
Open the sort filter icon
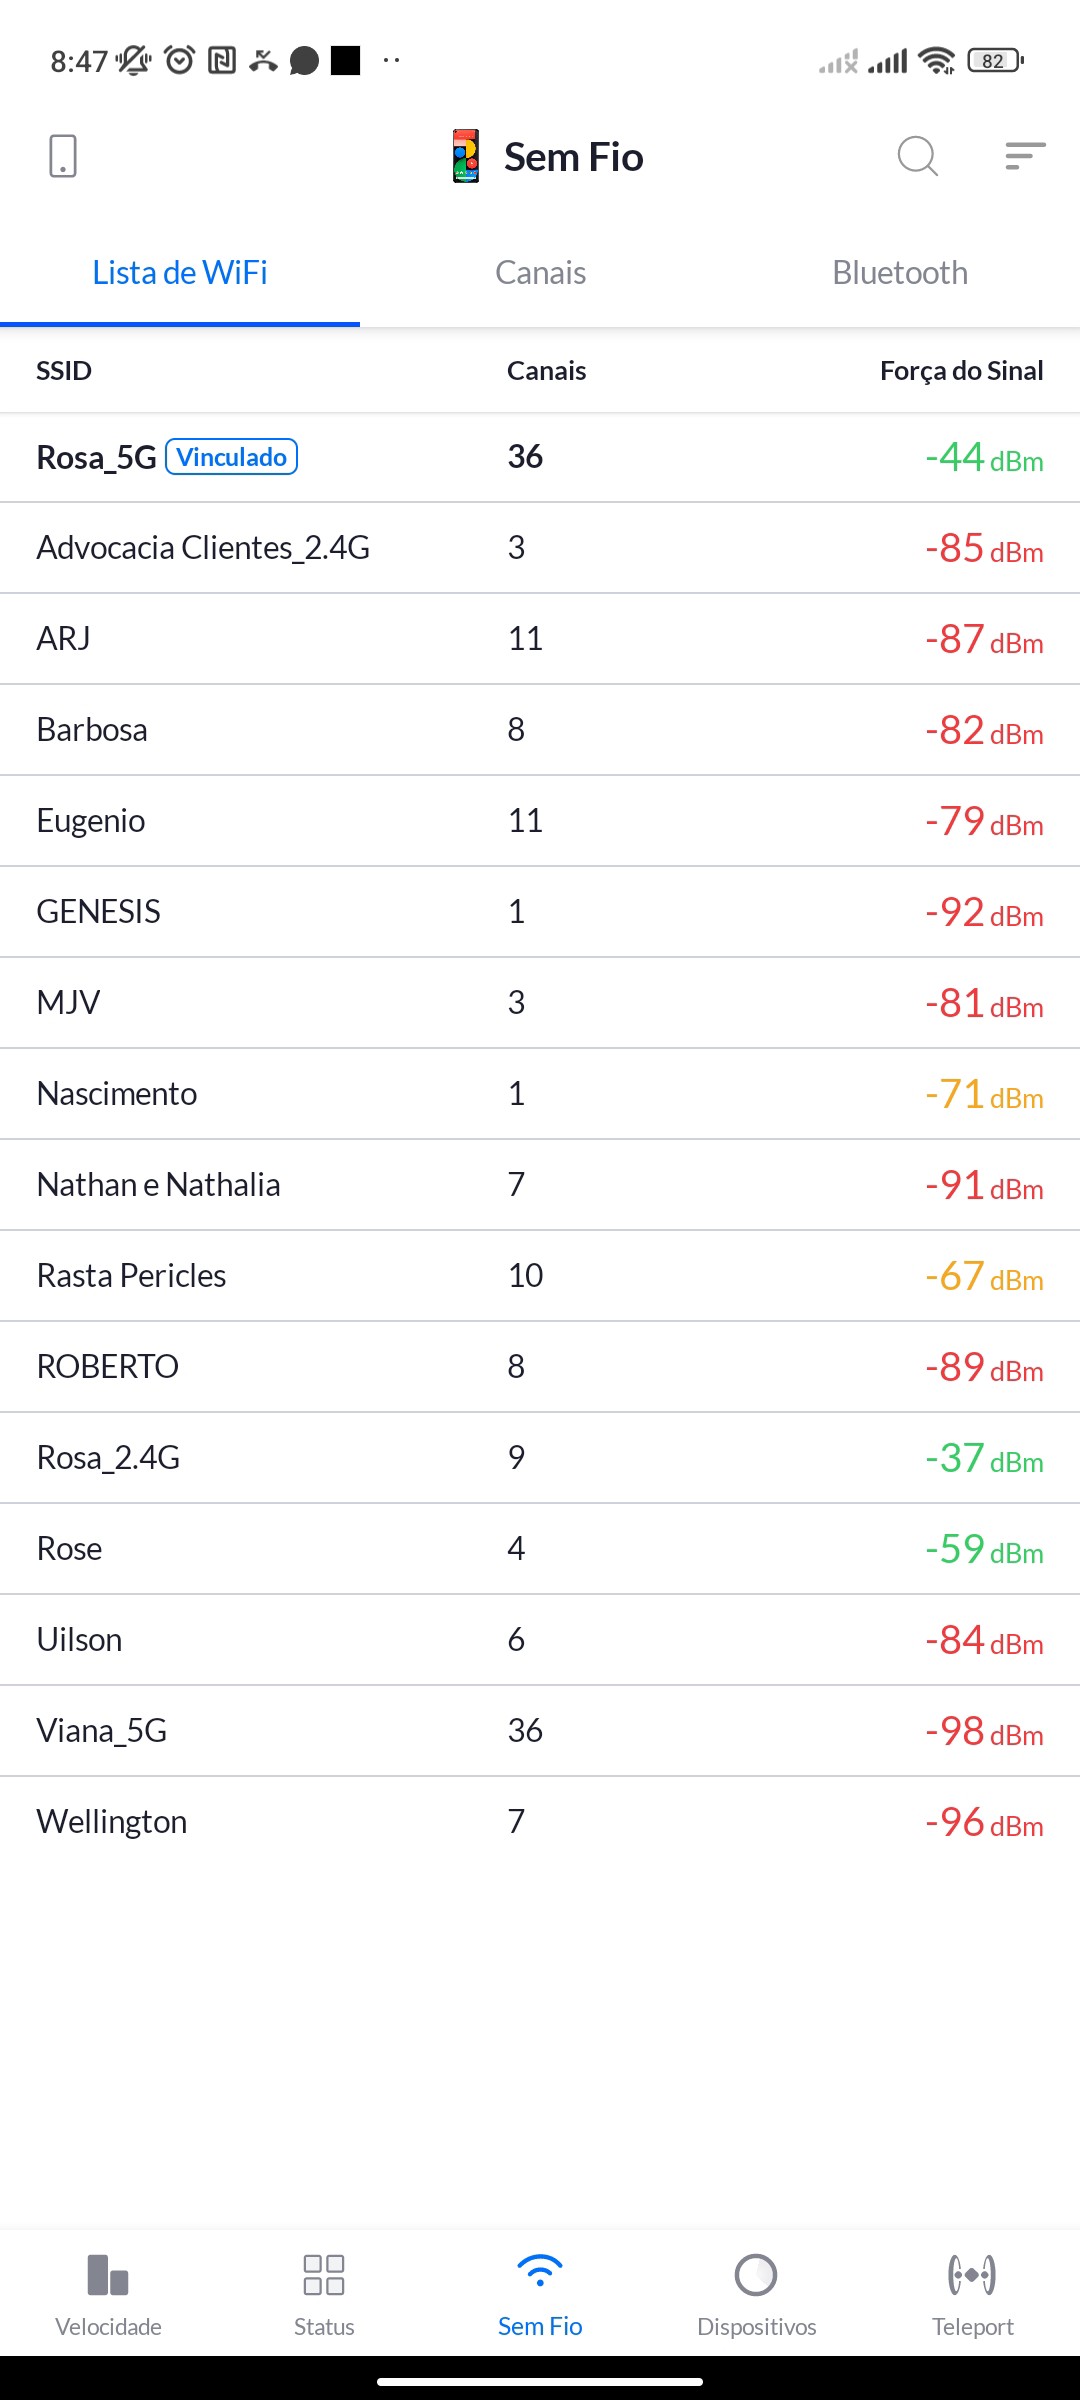1025,156
